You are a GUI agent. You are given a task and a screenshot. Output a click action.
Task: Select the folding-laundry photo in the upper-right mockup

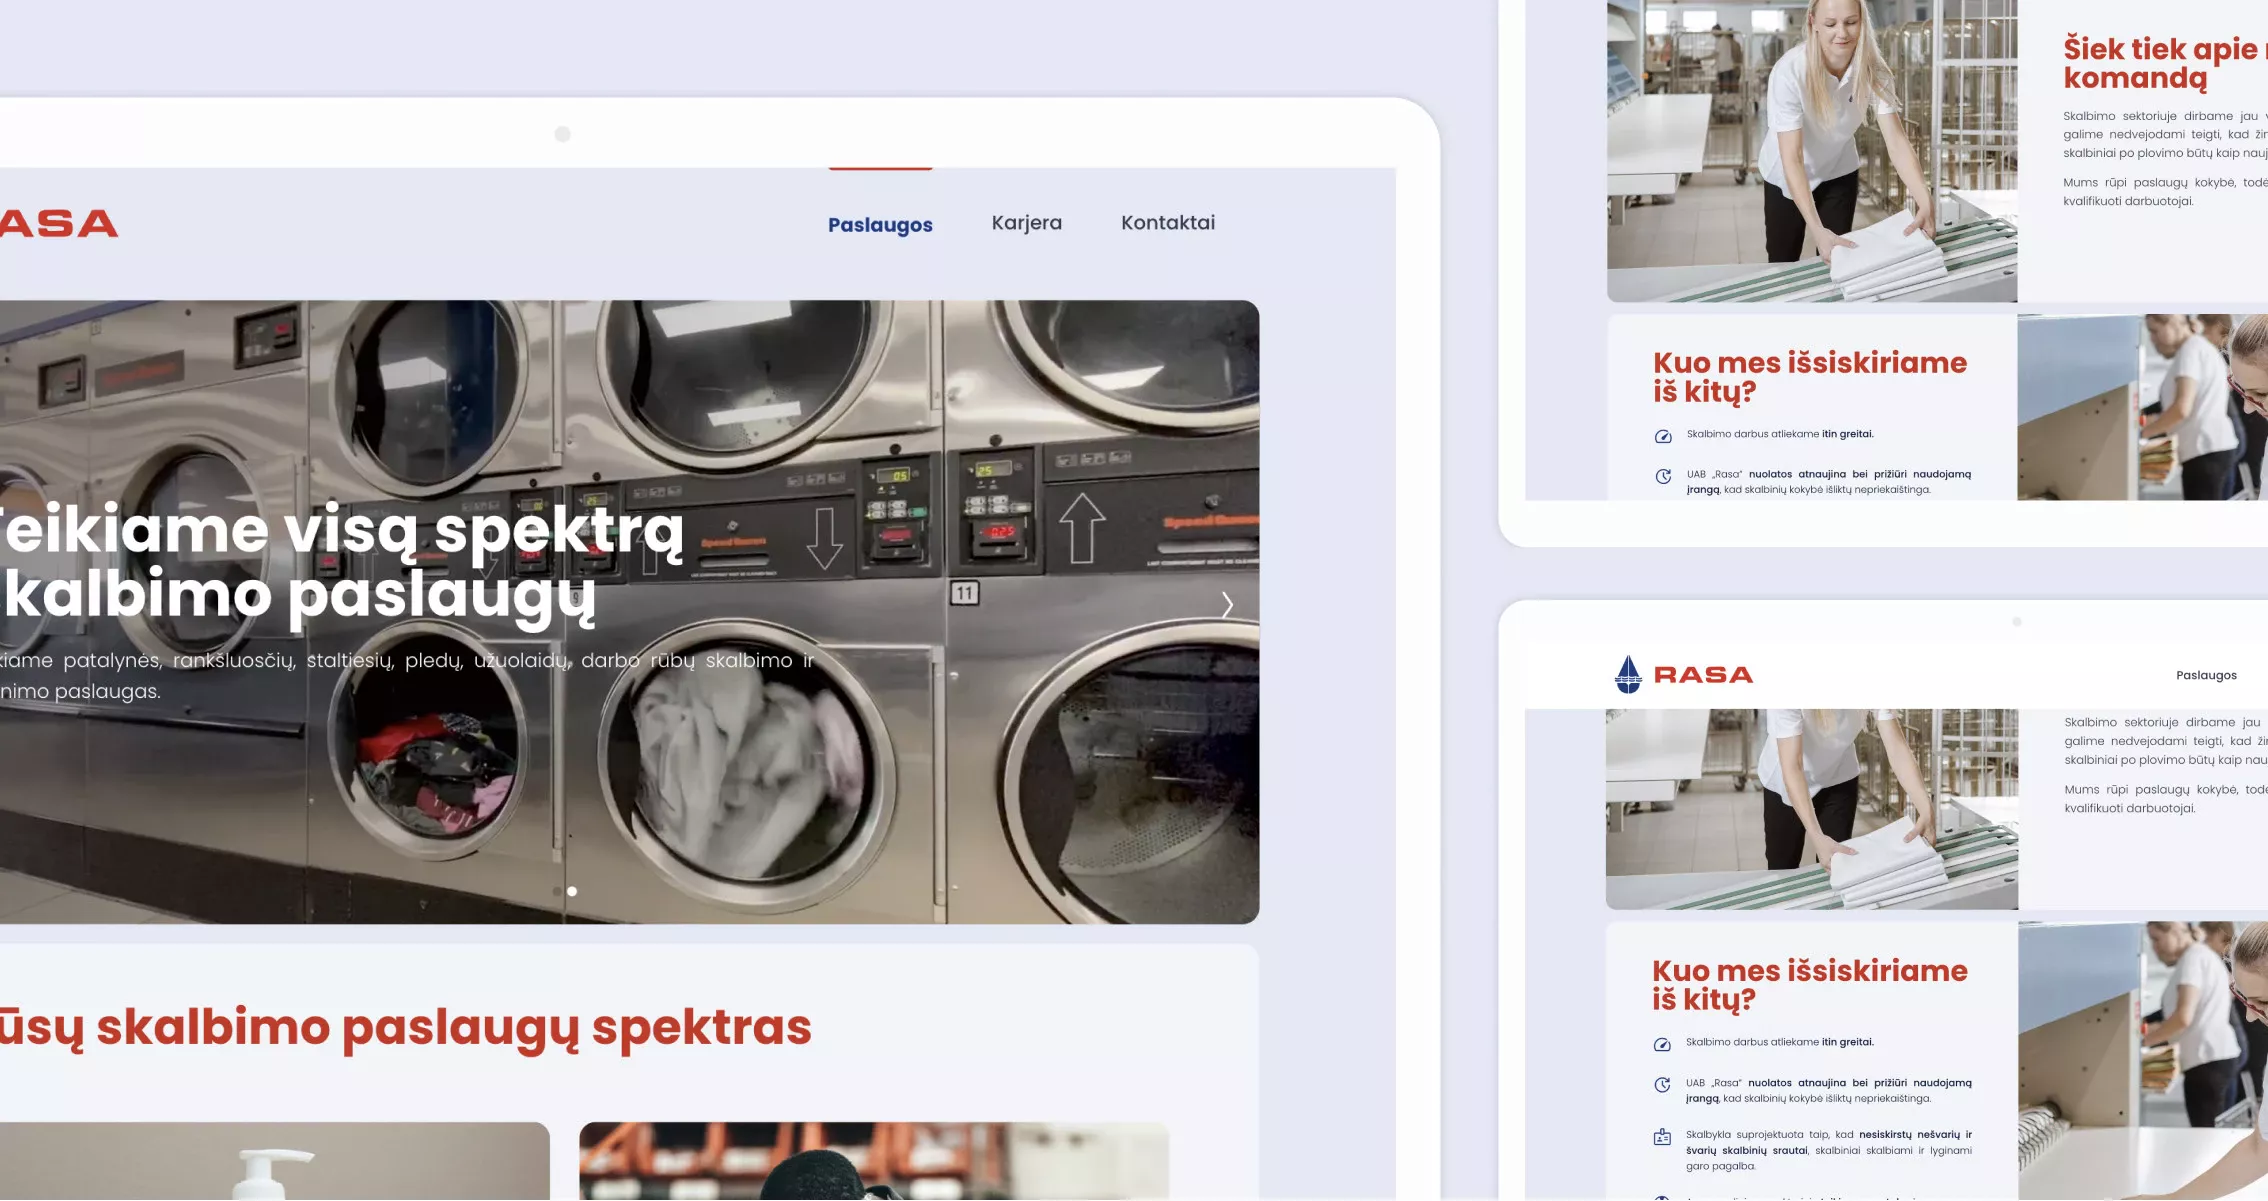(x=1812, y=150)
